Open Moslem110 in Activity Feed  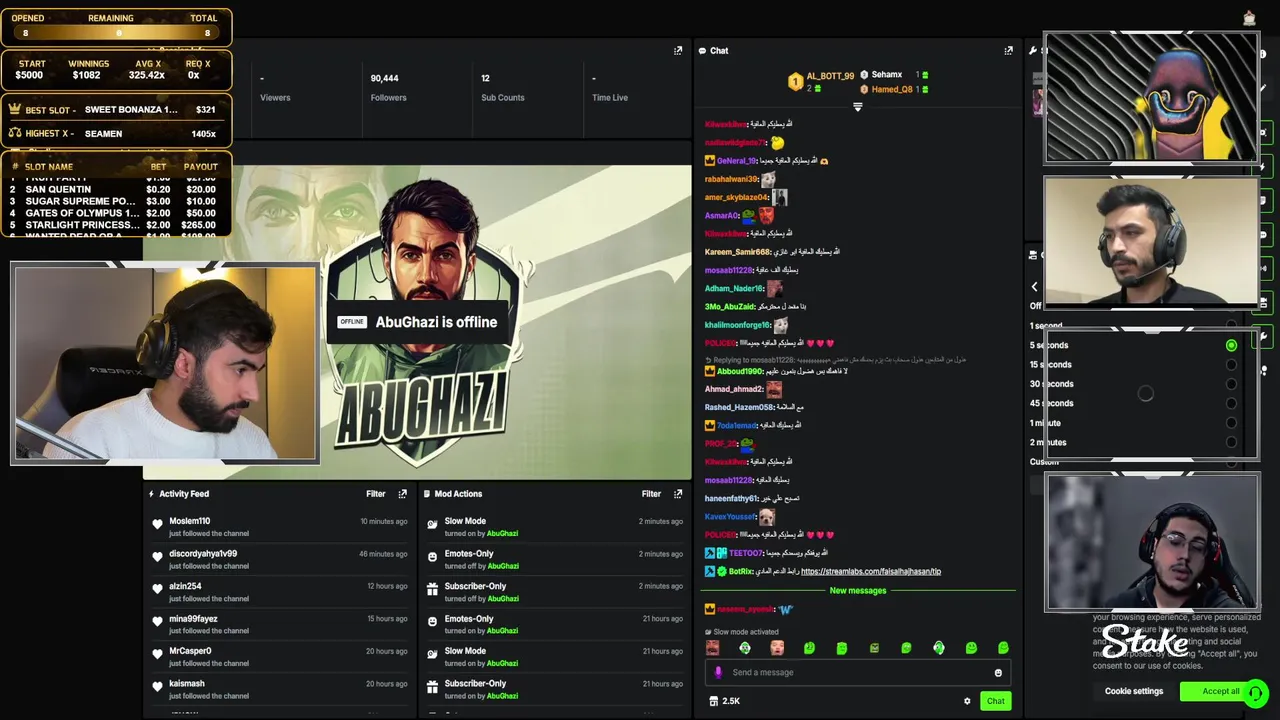(x=189, y=521)
